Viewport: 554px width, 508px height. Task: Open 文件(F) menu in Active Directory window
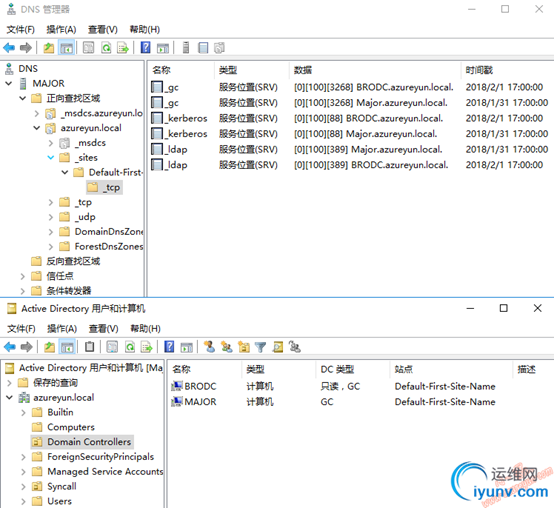pyautogui.click(x=21, y=329)
